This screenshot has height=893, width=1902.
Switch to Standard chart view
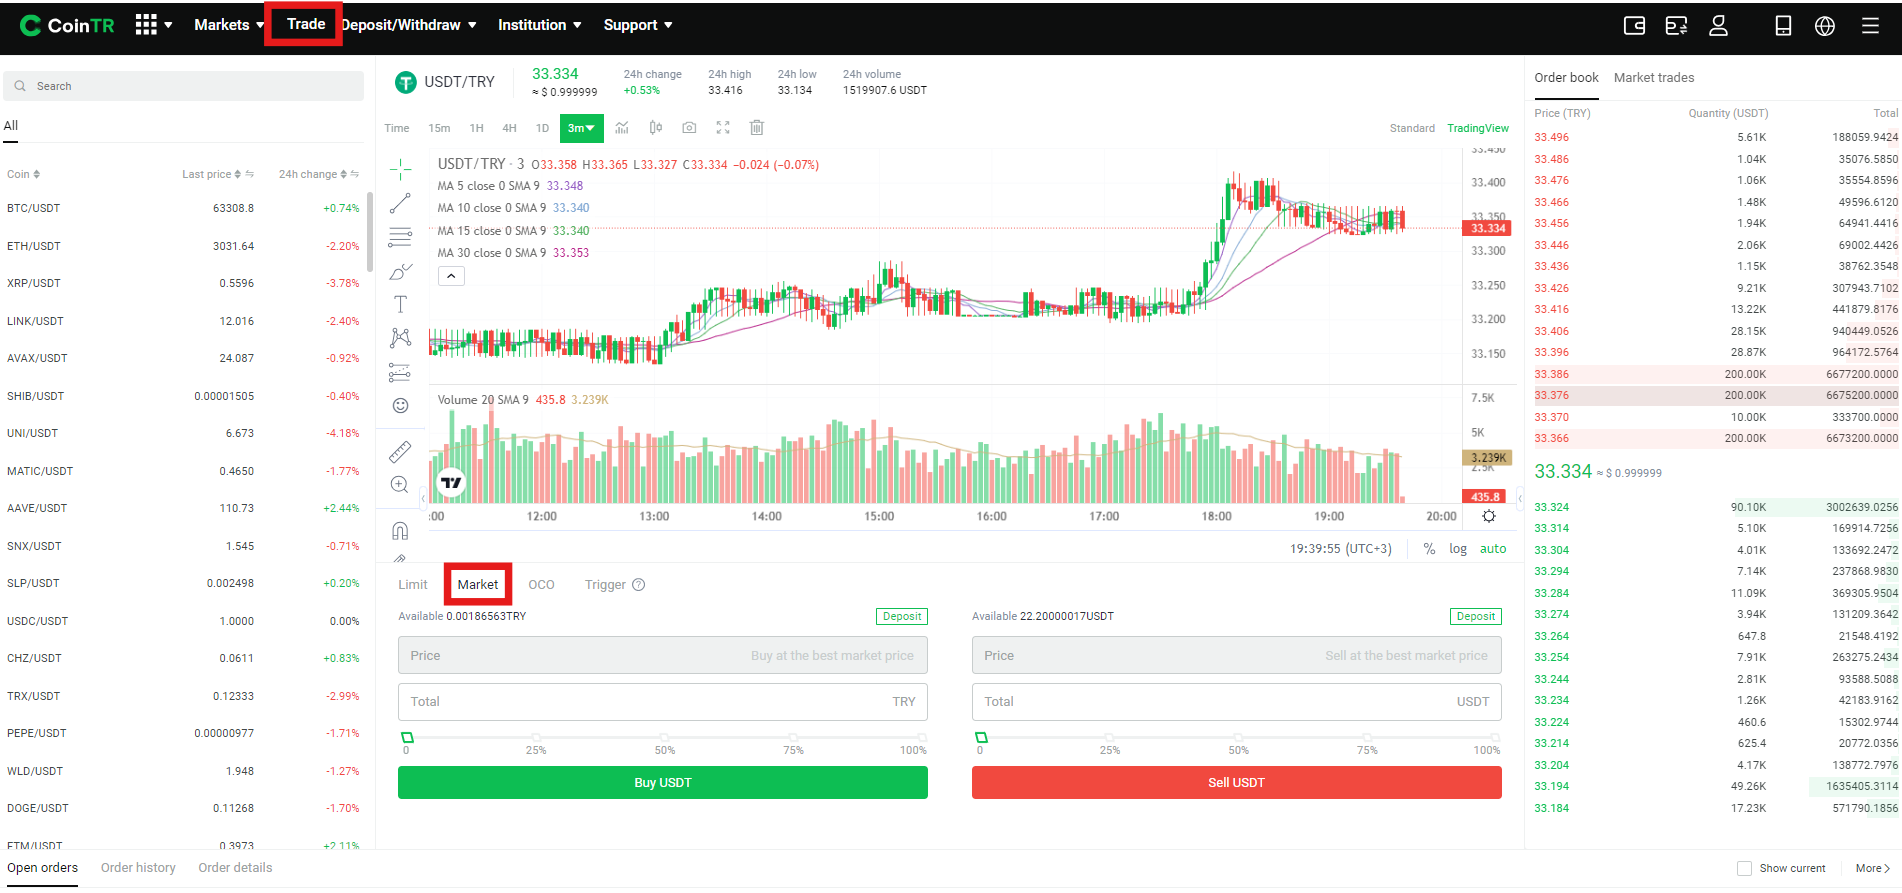coord(1412,128)
